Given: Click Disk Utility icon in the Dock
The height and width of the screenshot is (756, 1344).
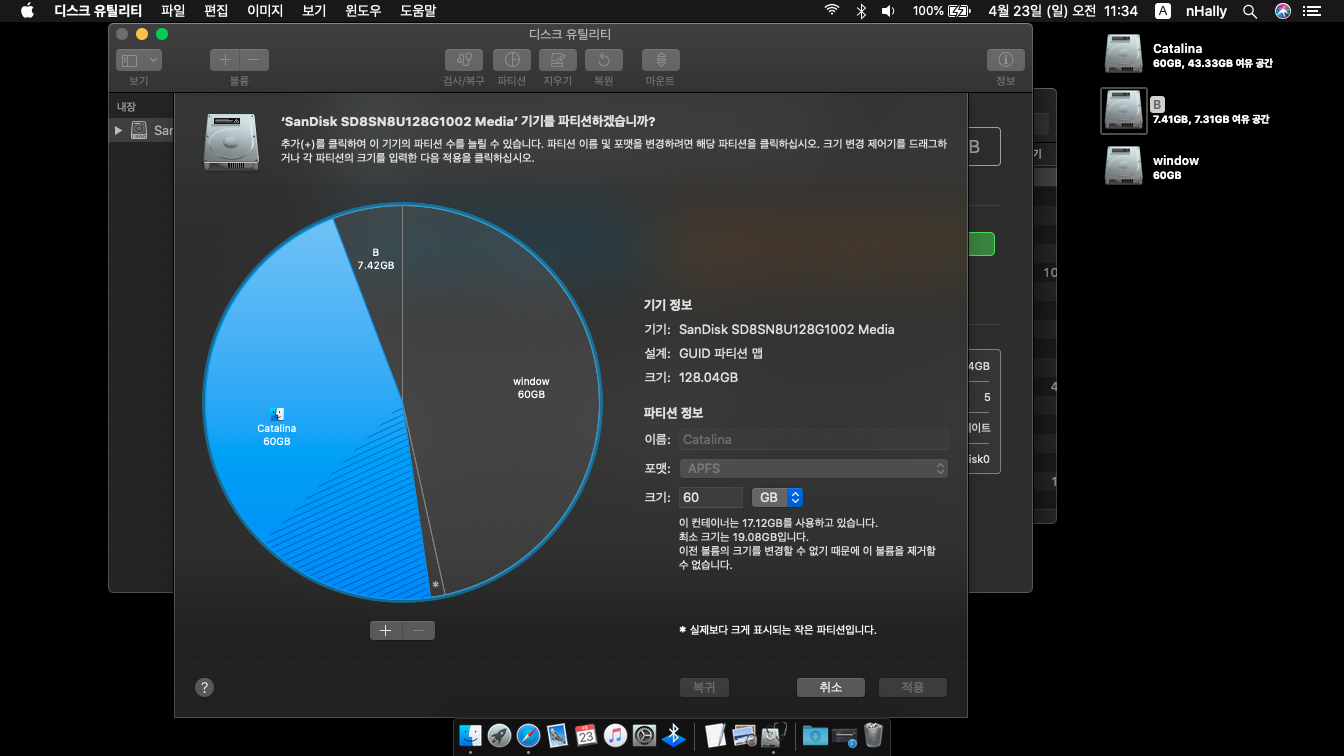Looking at the screenshot, I should [772, 735].
